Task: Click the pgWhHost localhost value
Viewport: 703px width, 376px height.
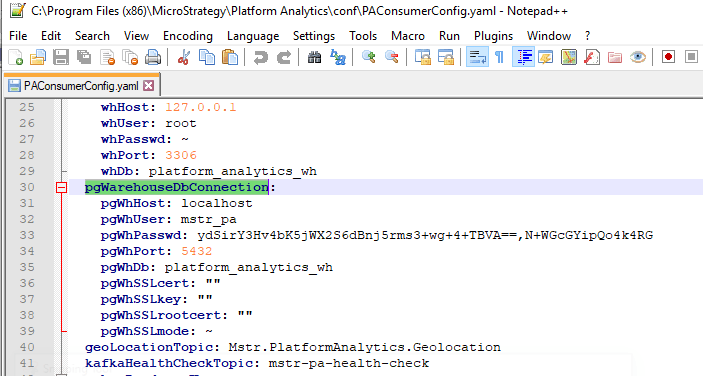Action: [217, 203]
